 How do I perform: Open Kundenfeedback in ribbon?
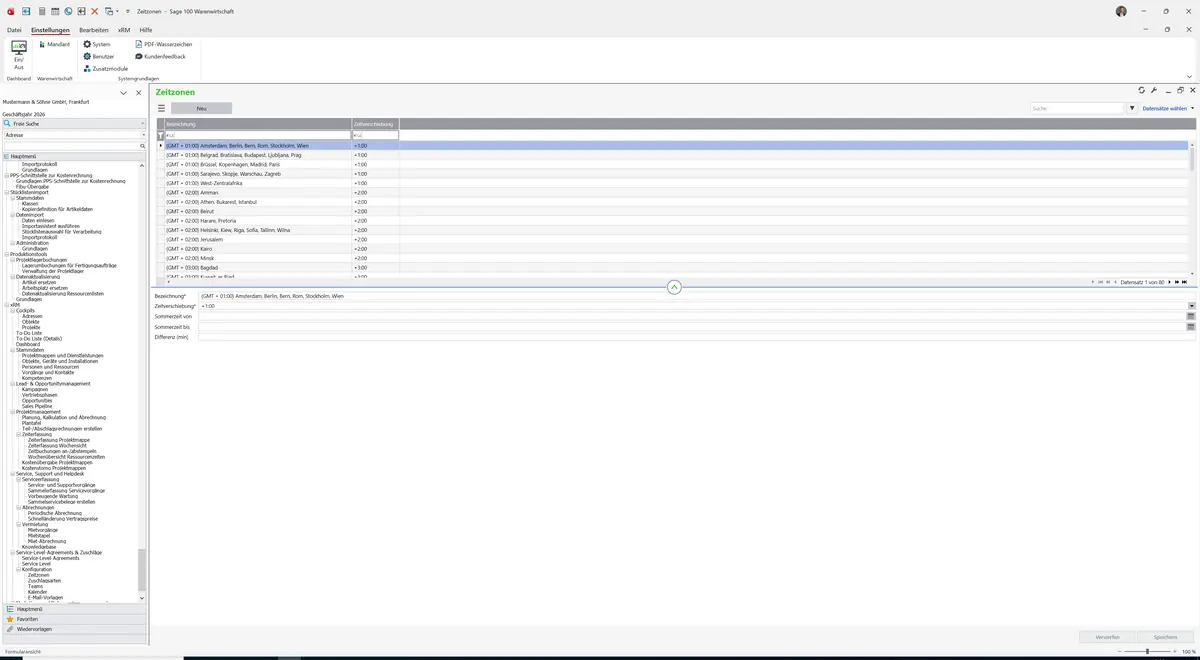(x=160, y=56)
